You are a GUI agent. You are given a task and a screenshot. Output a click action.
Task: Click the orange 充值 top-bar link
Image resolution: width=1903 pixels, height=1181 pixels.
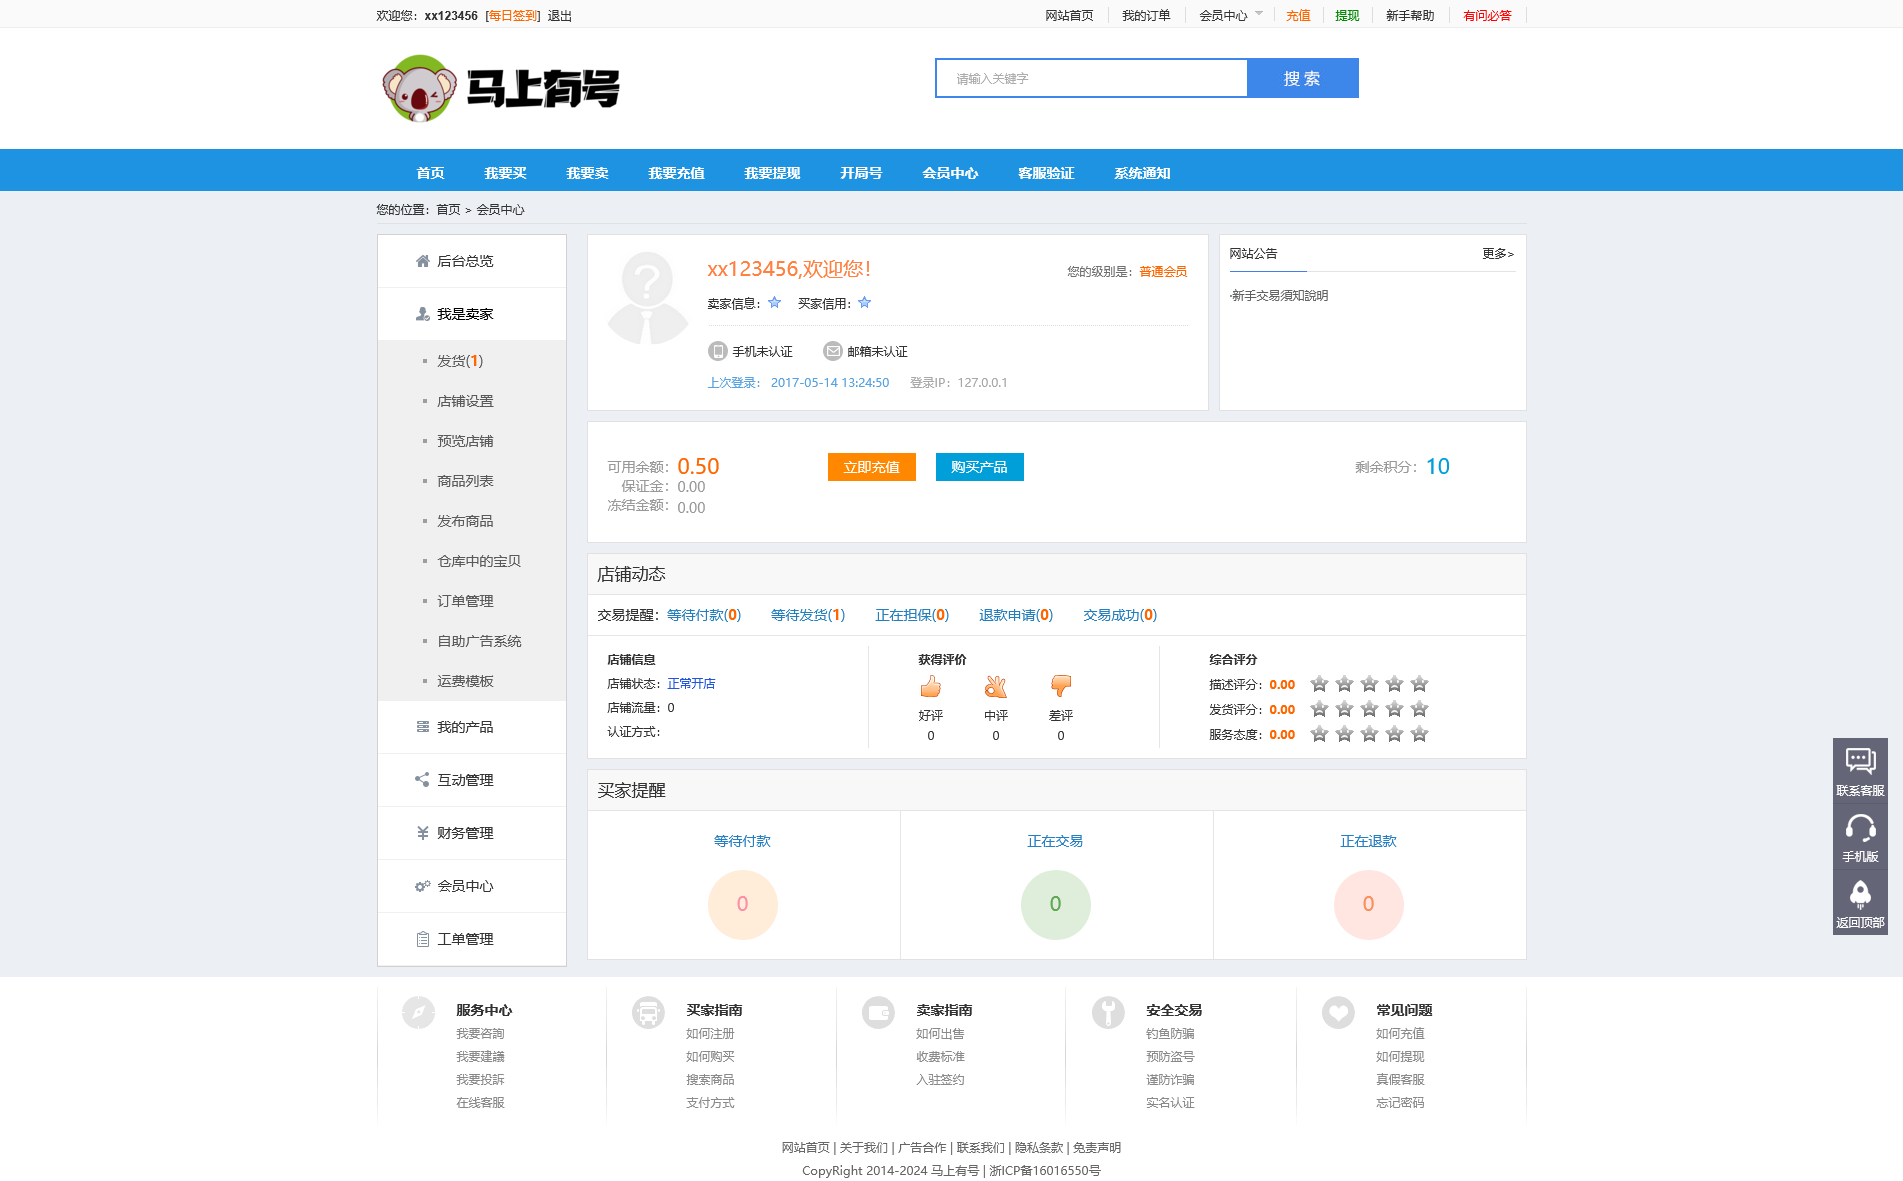(1298, 16)
